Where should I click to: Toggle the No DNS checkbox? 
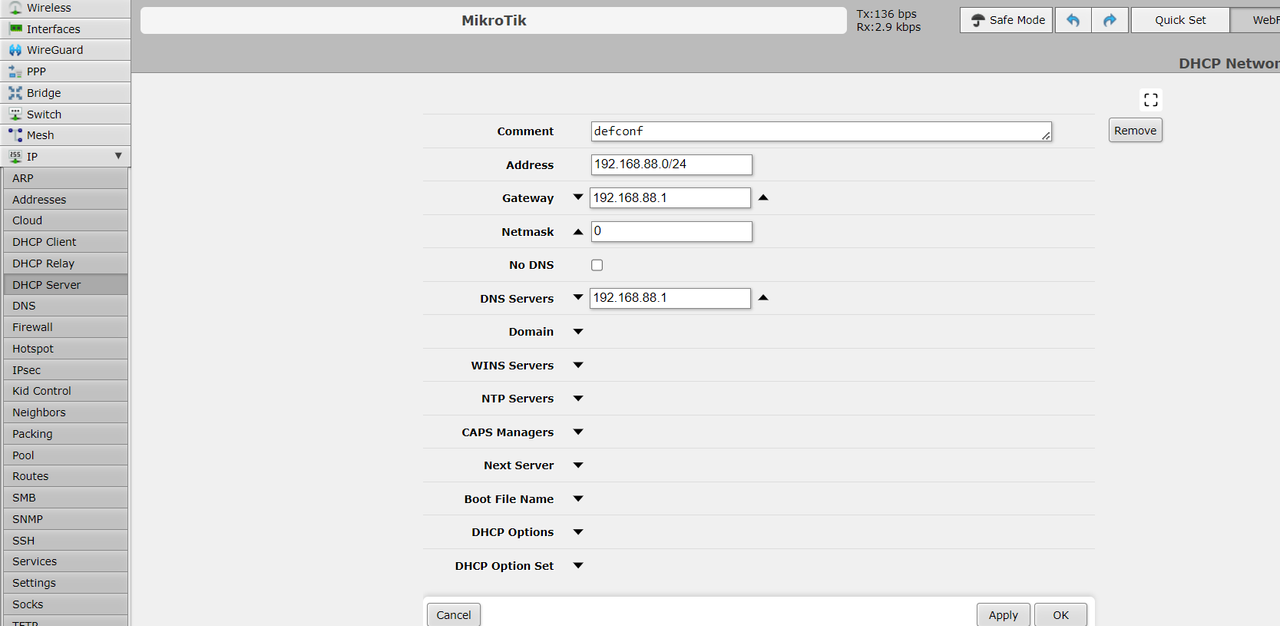click(x=597, y=265)
